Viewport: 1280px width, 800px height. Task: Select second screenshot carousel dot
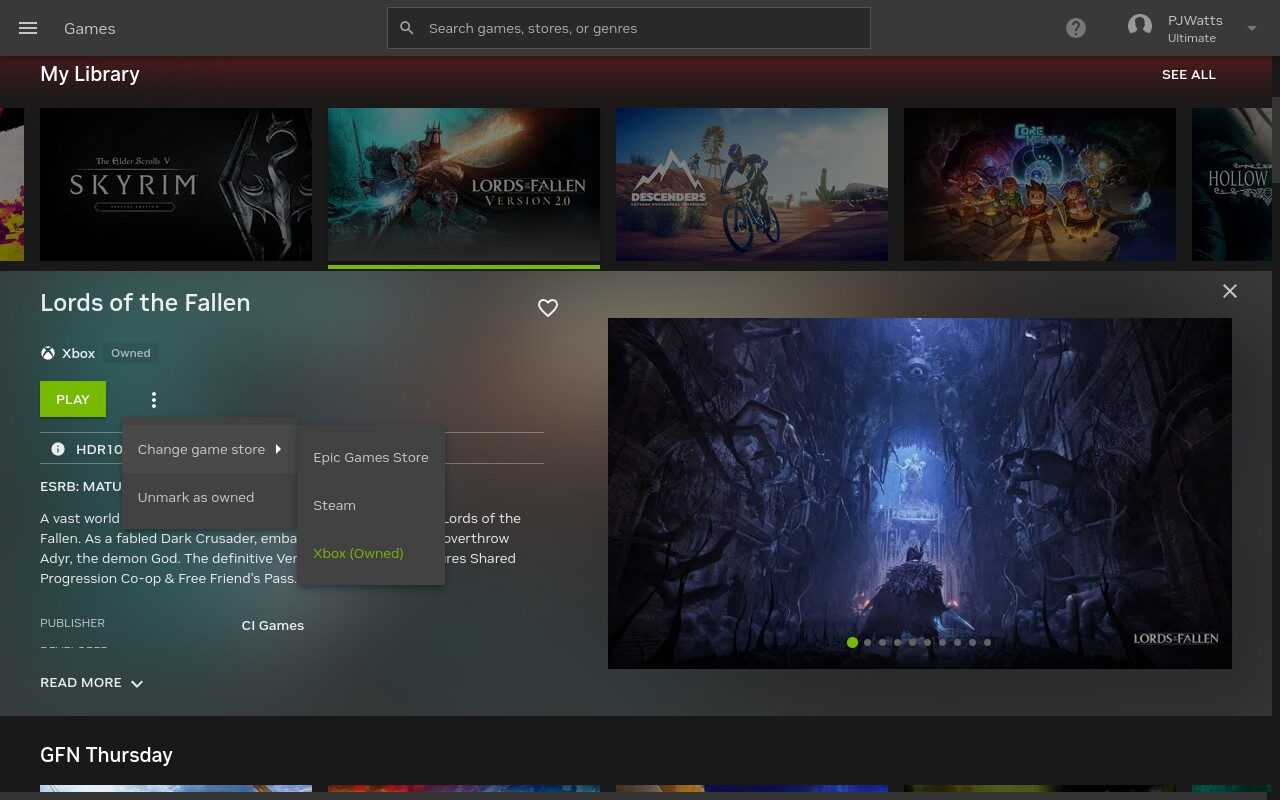coord(867,642)
